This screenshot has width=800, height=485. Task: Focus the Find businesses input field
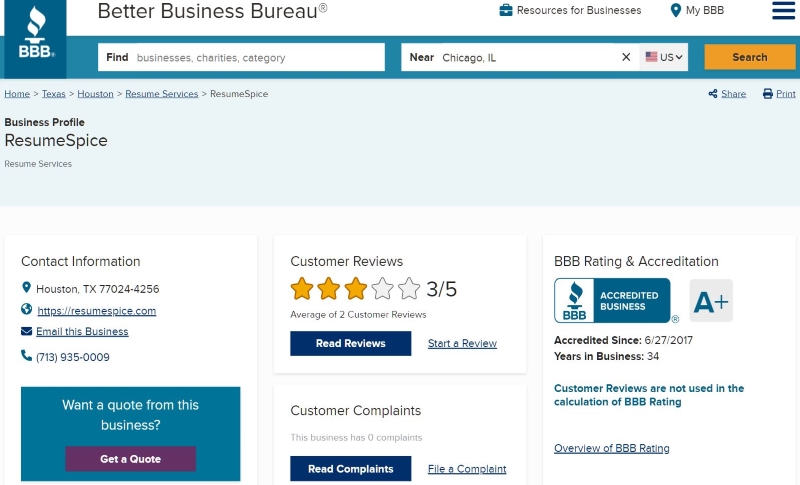[241, 57]
